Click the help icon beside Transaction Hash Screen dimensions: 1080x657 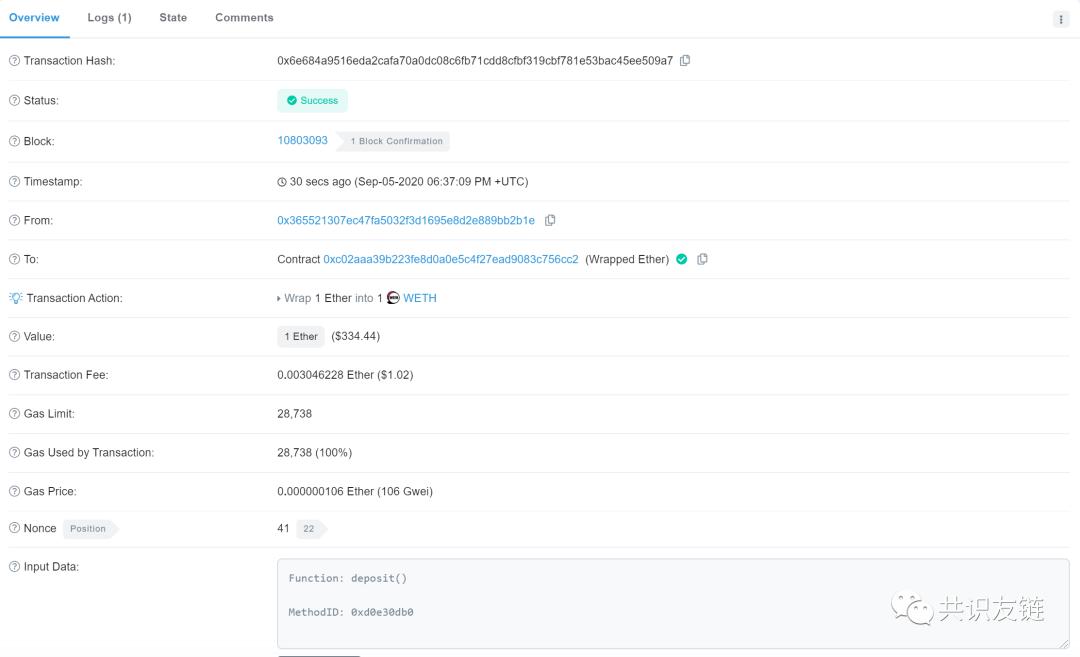(x=14, y=61)
